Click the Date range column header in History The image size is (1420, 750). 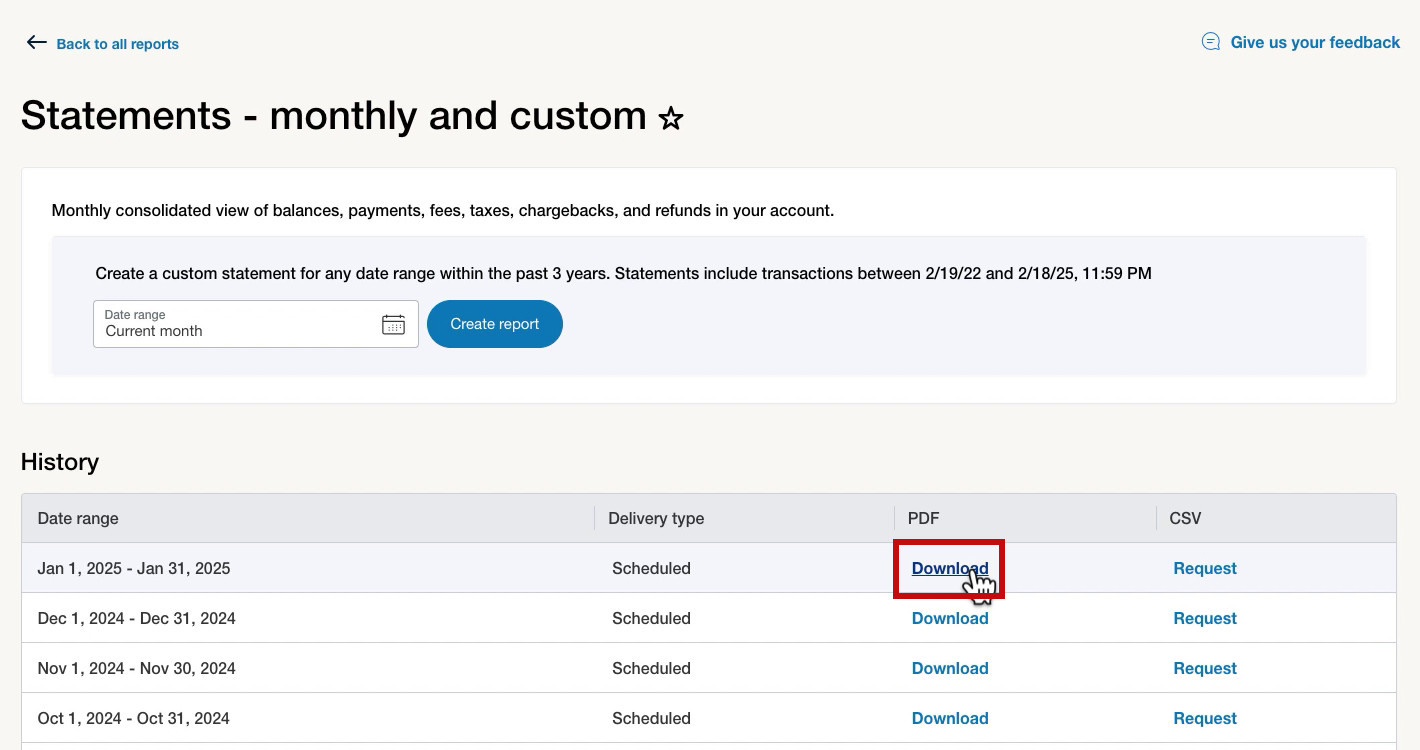pyautogui.click(x=78, y=518)
